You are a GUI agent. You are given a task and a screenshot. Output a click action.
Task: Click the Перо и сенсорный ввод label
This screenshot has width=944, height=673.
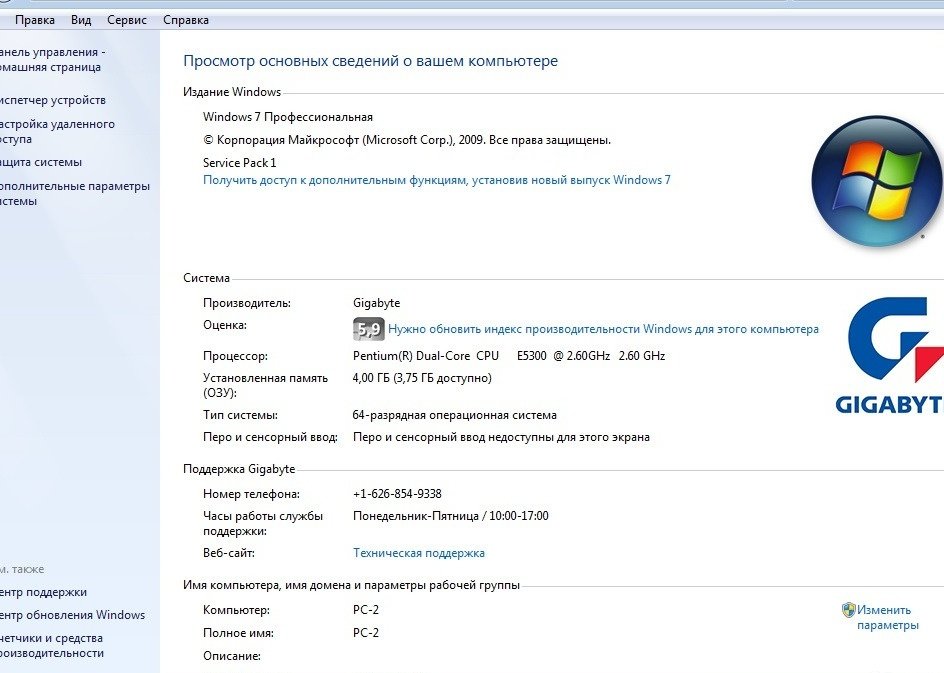pos(270,438)
